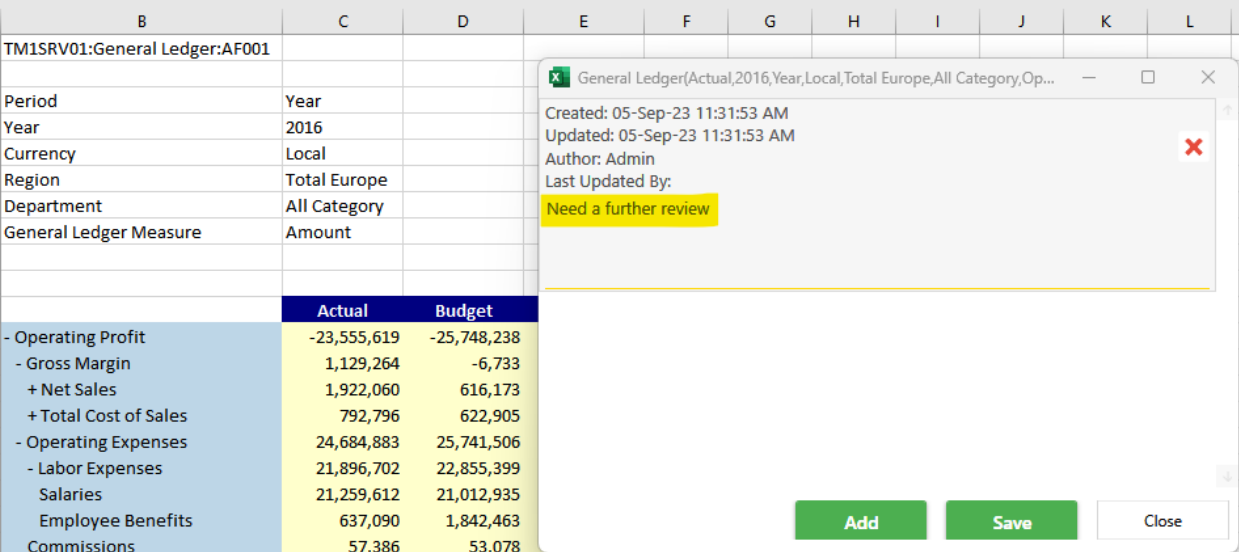Viewport: 1239px width, 552px height.
Task: Select the Period value 'Year' cell
Action: point(343,101)
